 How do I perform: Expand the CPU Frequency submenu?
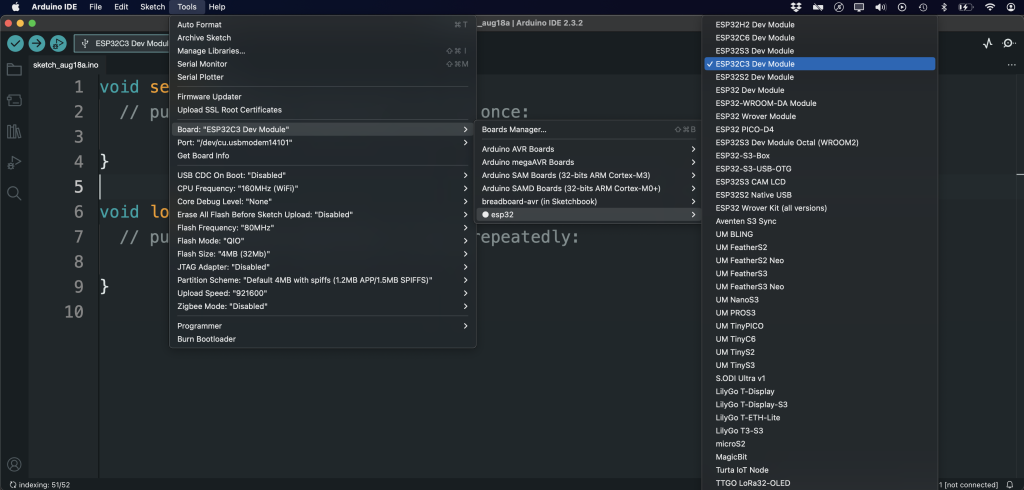pos(323,188)
